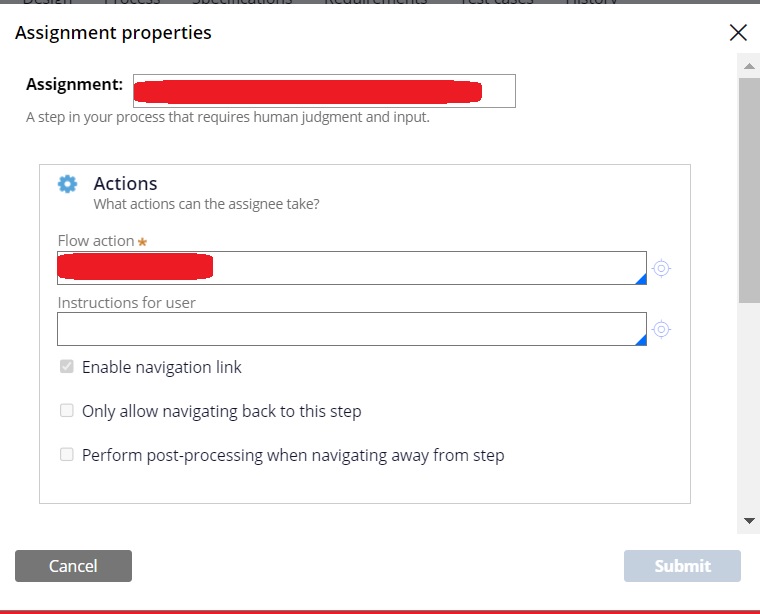Click the scrollbar down arrow
Image resolution: width=760 pixels, height=614 pixels.
coord(749,521)
